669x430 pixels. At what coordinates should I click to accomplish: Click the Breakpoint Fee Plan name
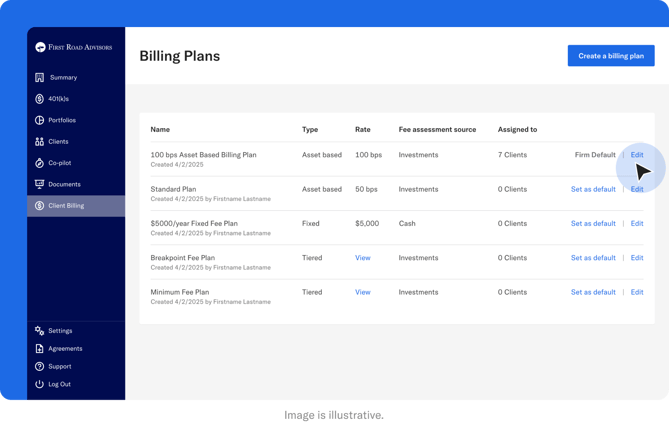tap(183, 258)
